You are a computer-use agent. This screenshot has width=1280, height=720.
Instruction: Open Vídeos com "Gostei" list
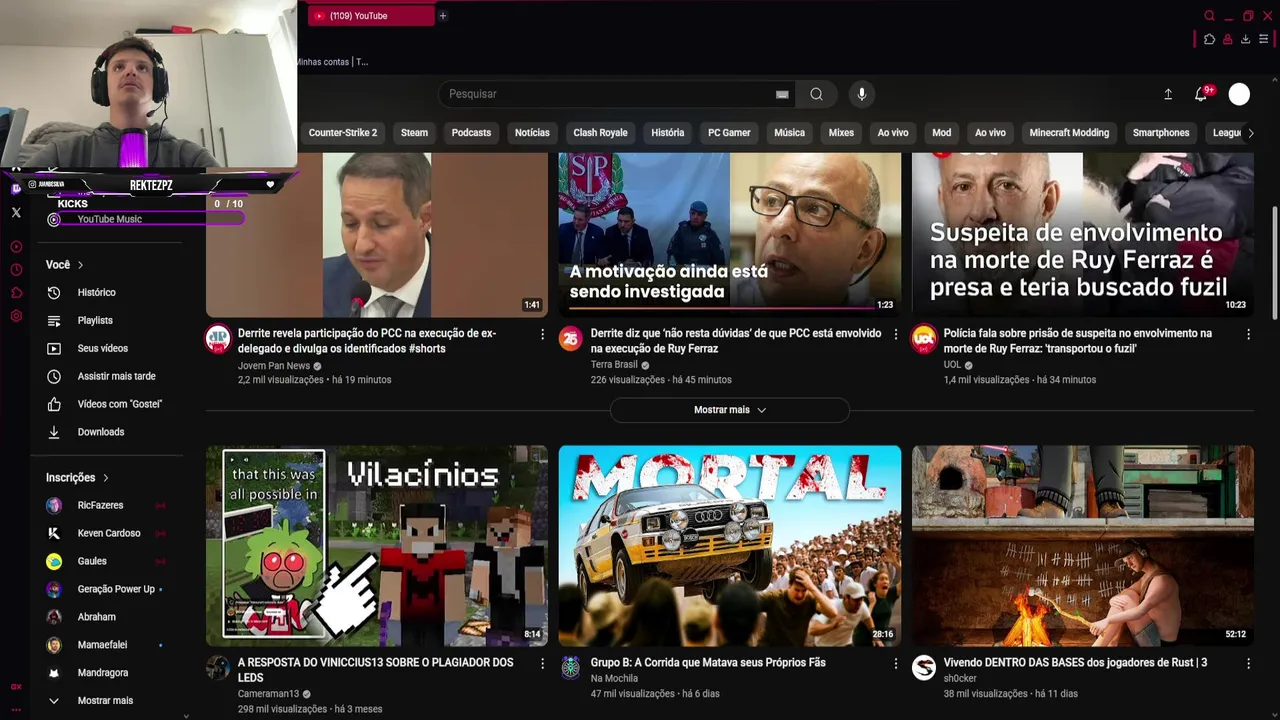pos(119,405)
